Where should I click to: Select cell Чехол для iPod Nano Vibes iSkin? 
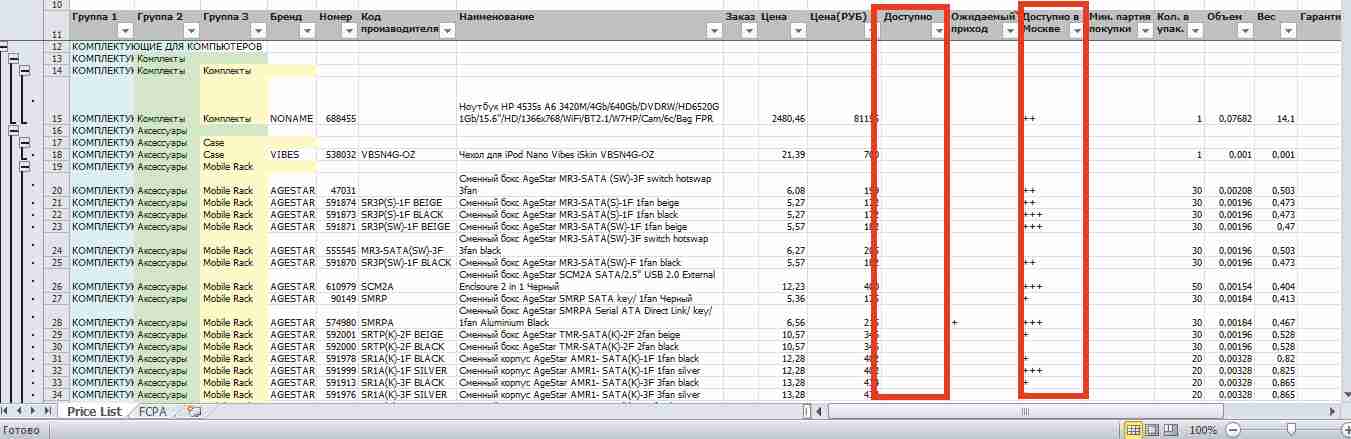590,155
